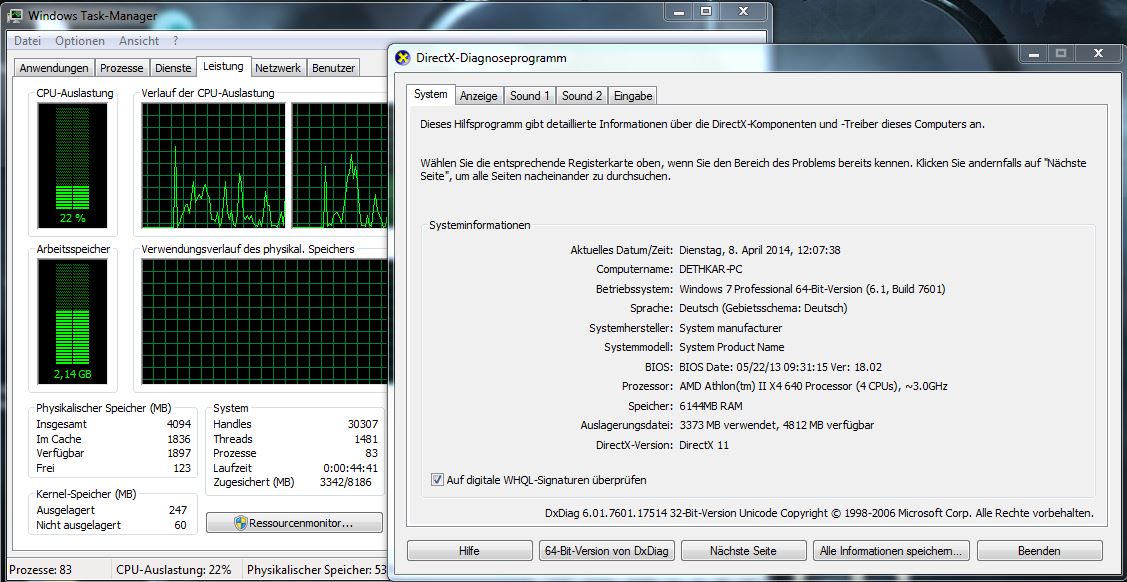Screen dimensions: 1127x582
Task: Close the Windows Task-Manager window
Action: (743, 11)
